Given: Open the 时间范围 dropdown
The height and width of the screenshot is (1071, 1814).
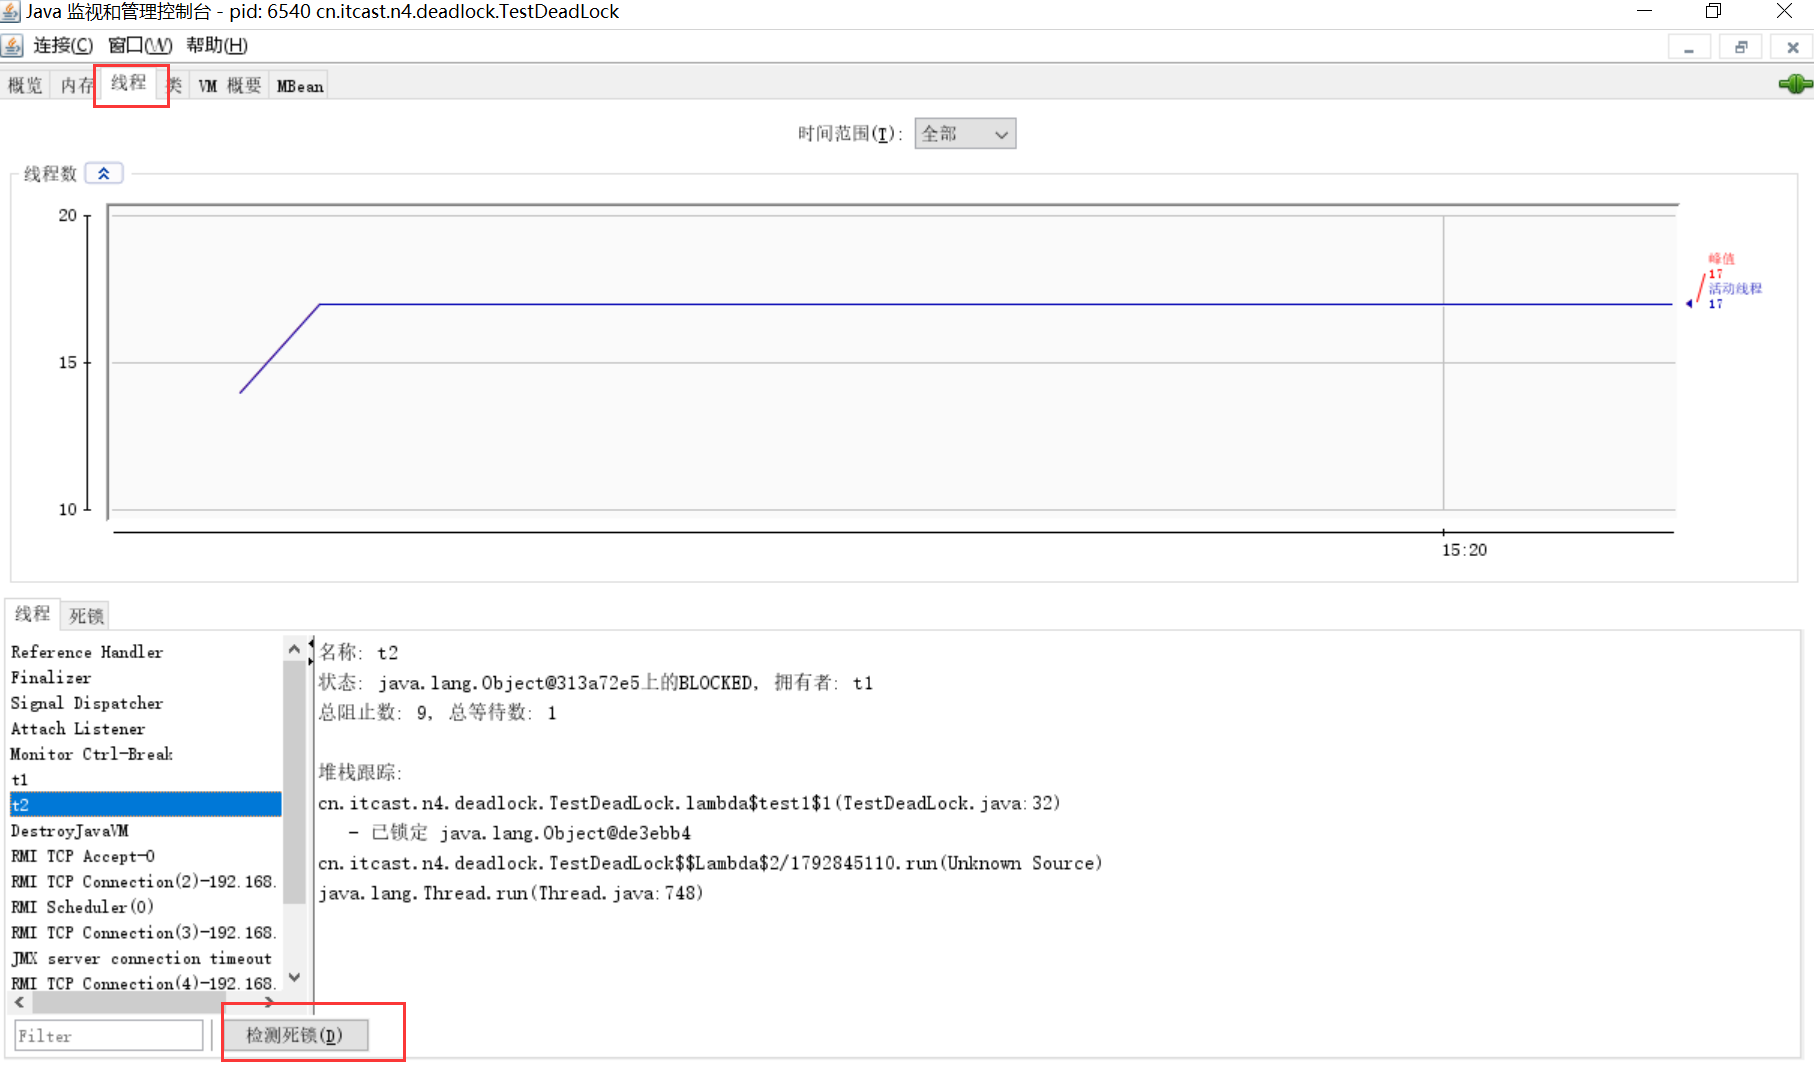Looking at the screenshot, I should click(x=965, y=134).
